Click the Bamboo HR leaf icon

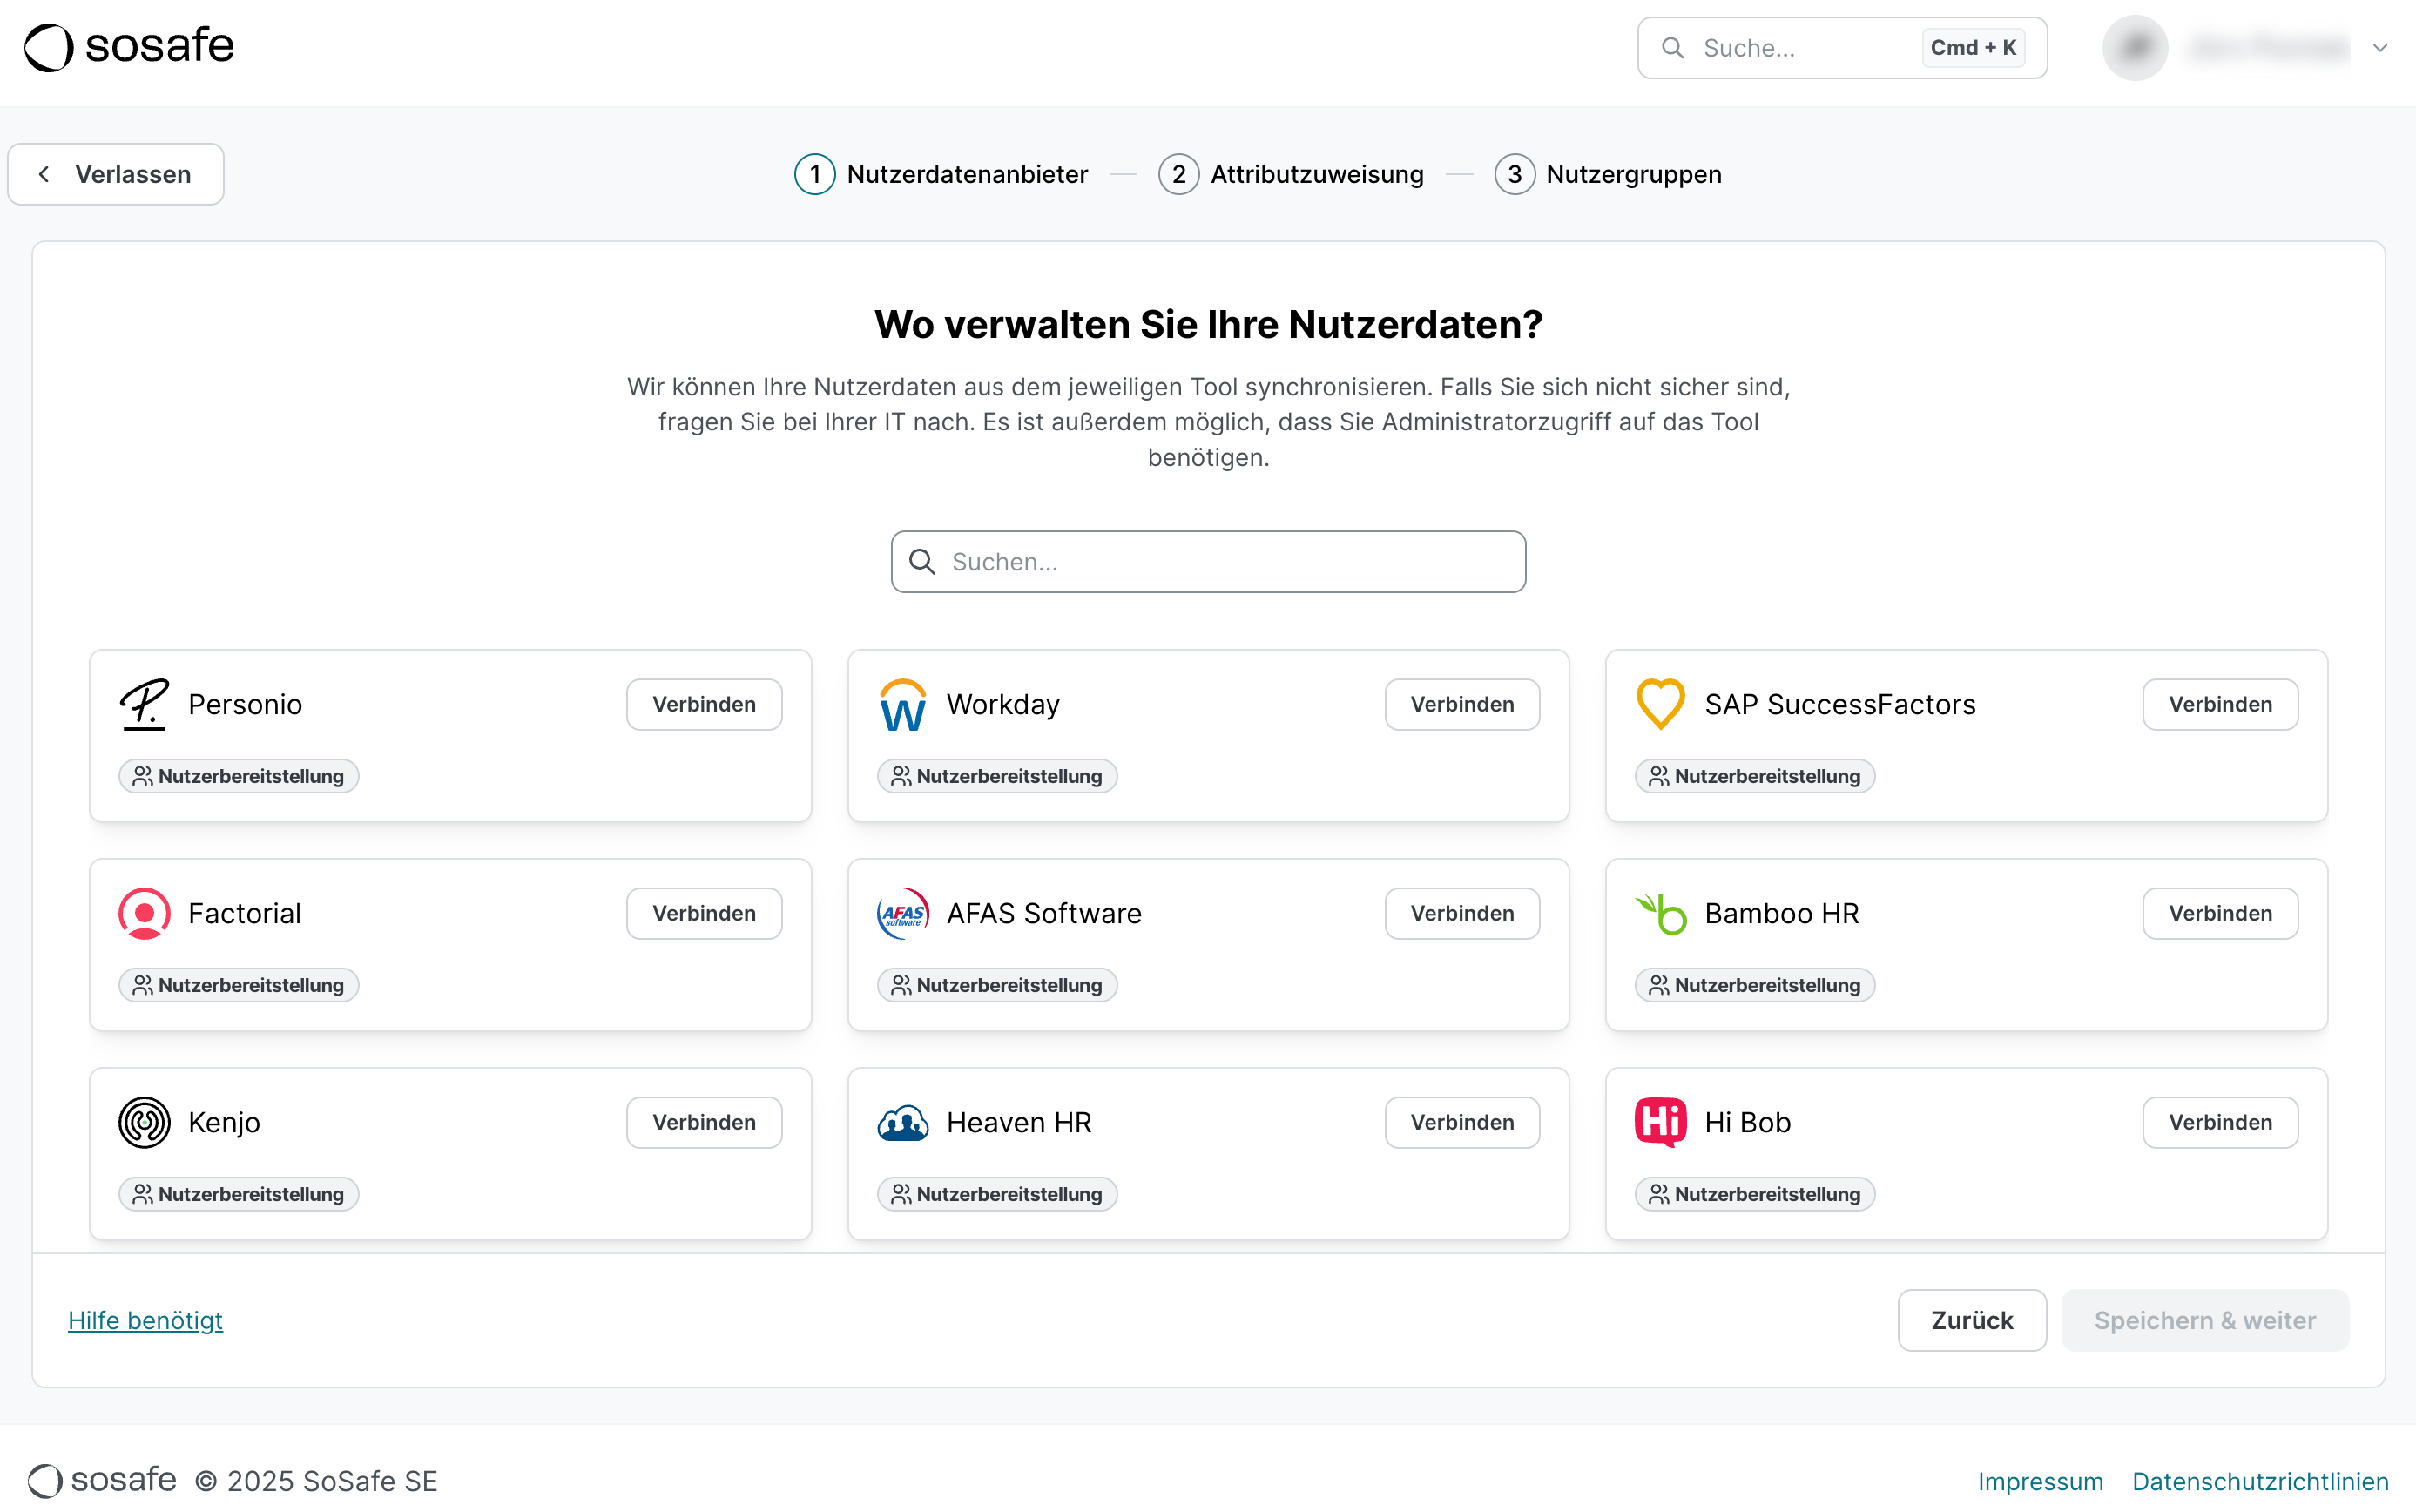[x=1660, y=913]
